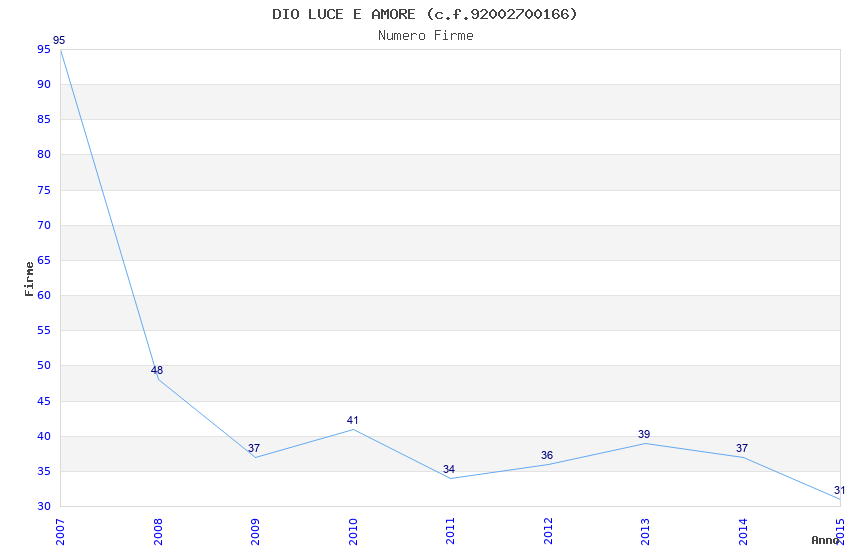
Task: Click the y-axis tick label 90
Action: [44, 85]
